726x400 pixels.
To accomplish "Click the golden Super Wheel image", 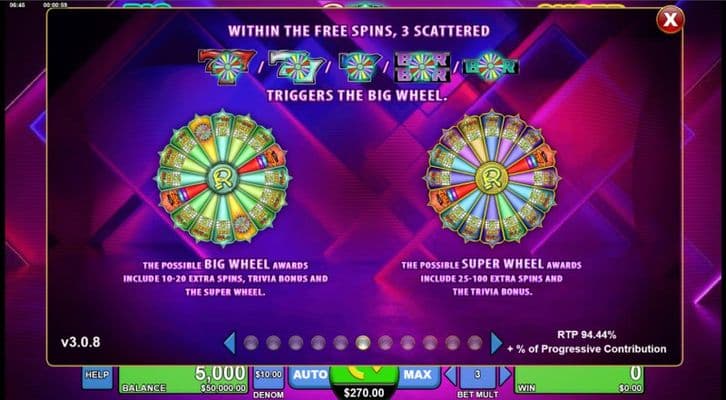I will click(x=492, y=178).
